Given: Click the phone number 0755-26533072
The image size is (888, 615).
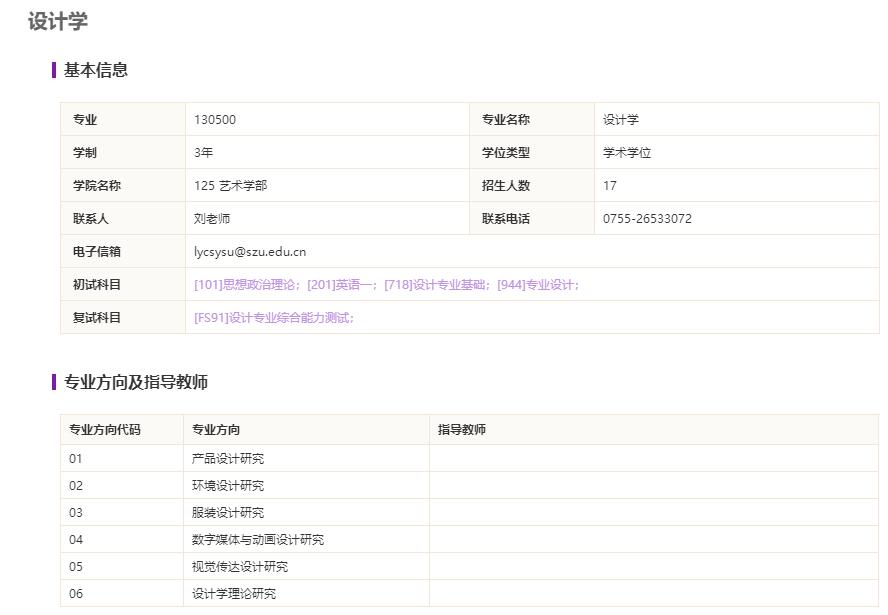Looking at the screenshot, I should coord(646,219).
